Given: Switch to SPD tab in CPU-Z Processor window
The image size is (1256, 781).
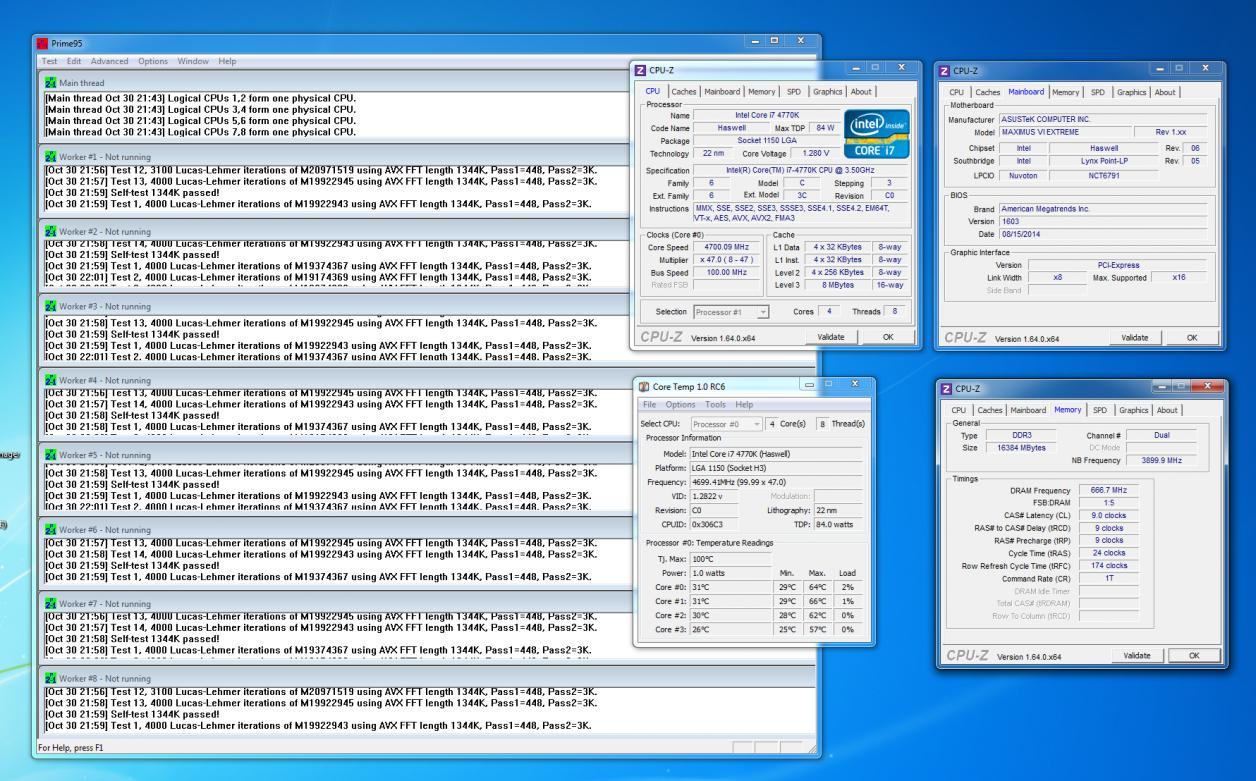Looking at the screenshot, I should pyautogui.click(x=794, y=91).
